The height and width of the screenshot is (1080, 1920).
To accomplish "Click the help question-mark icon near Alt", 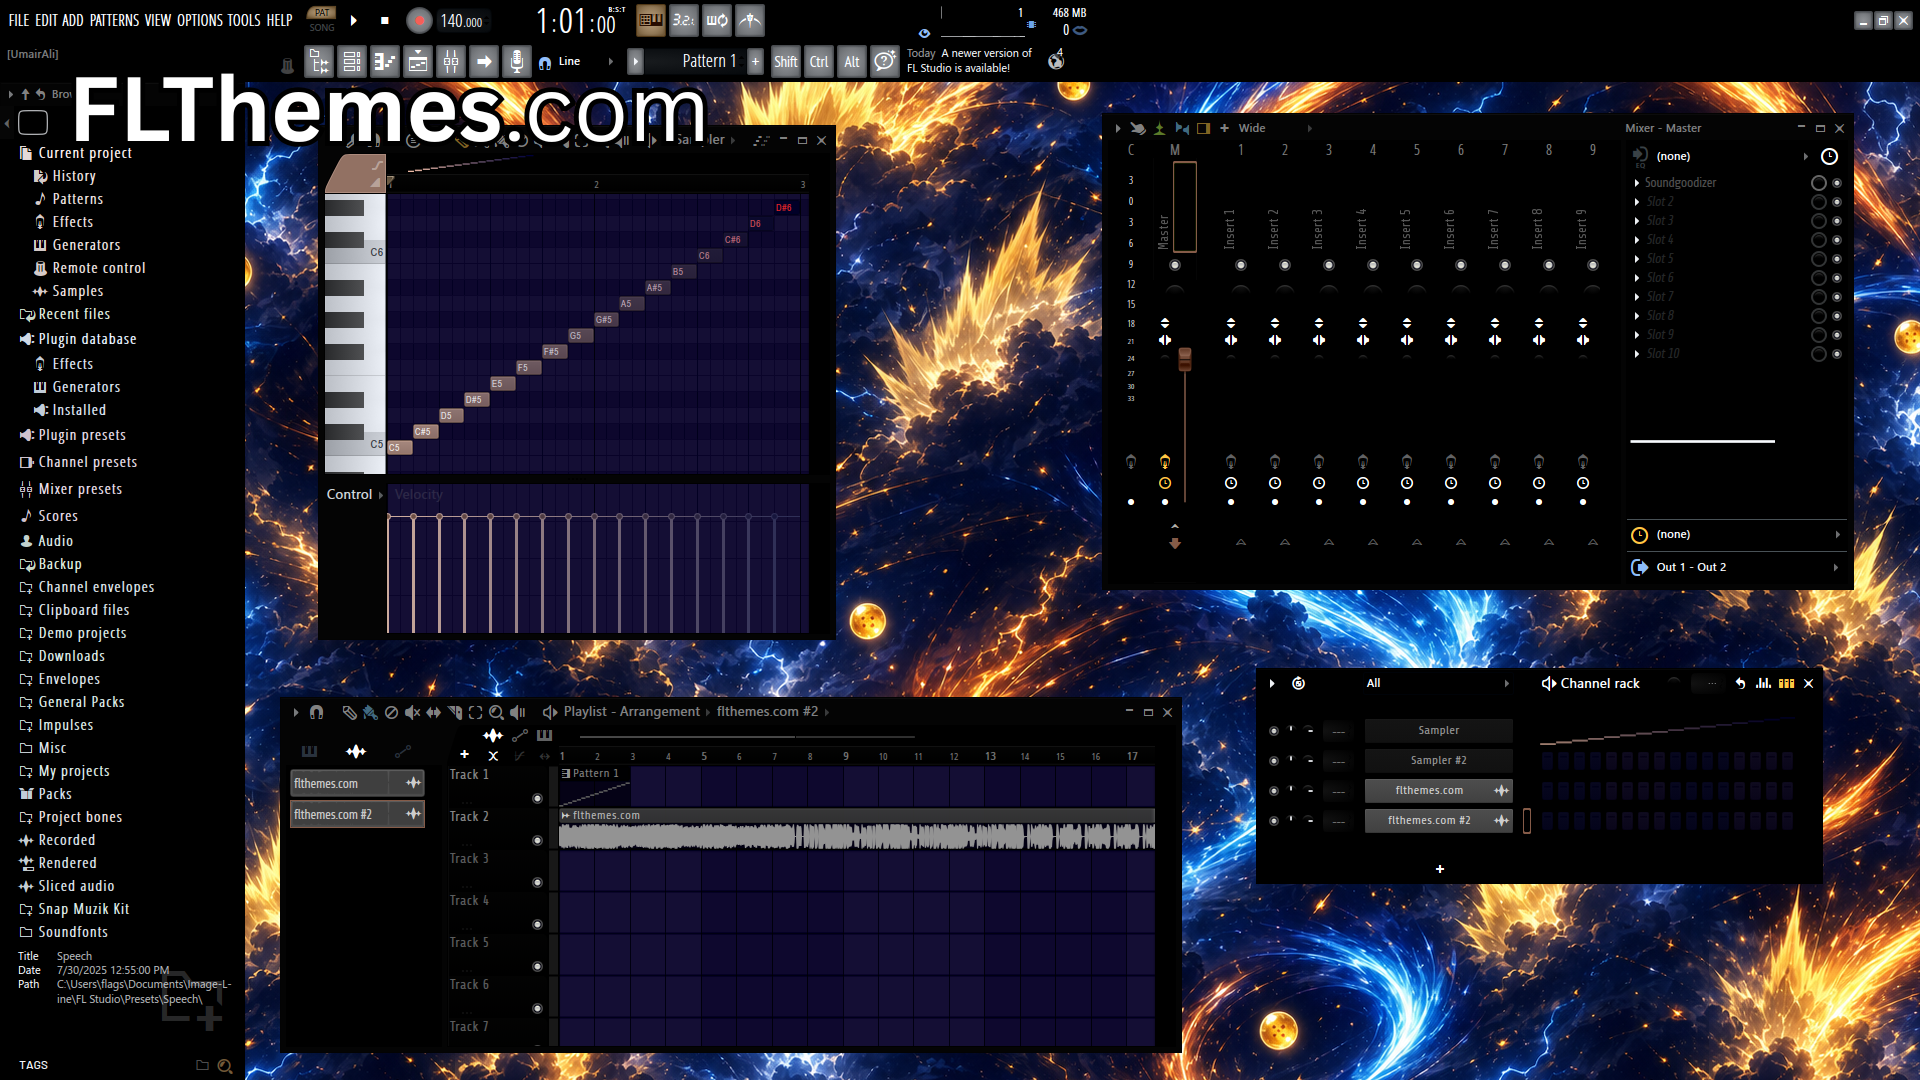I will [884, 62].
